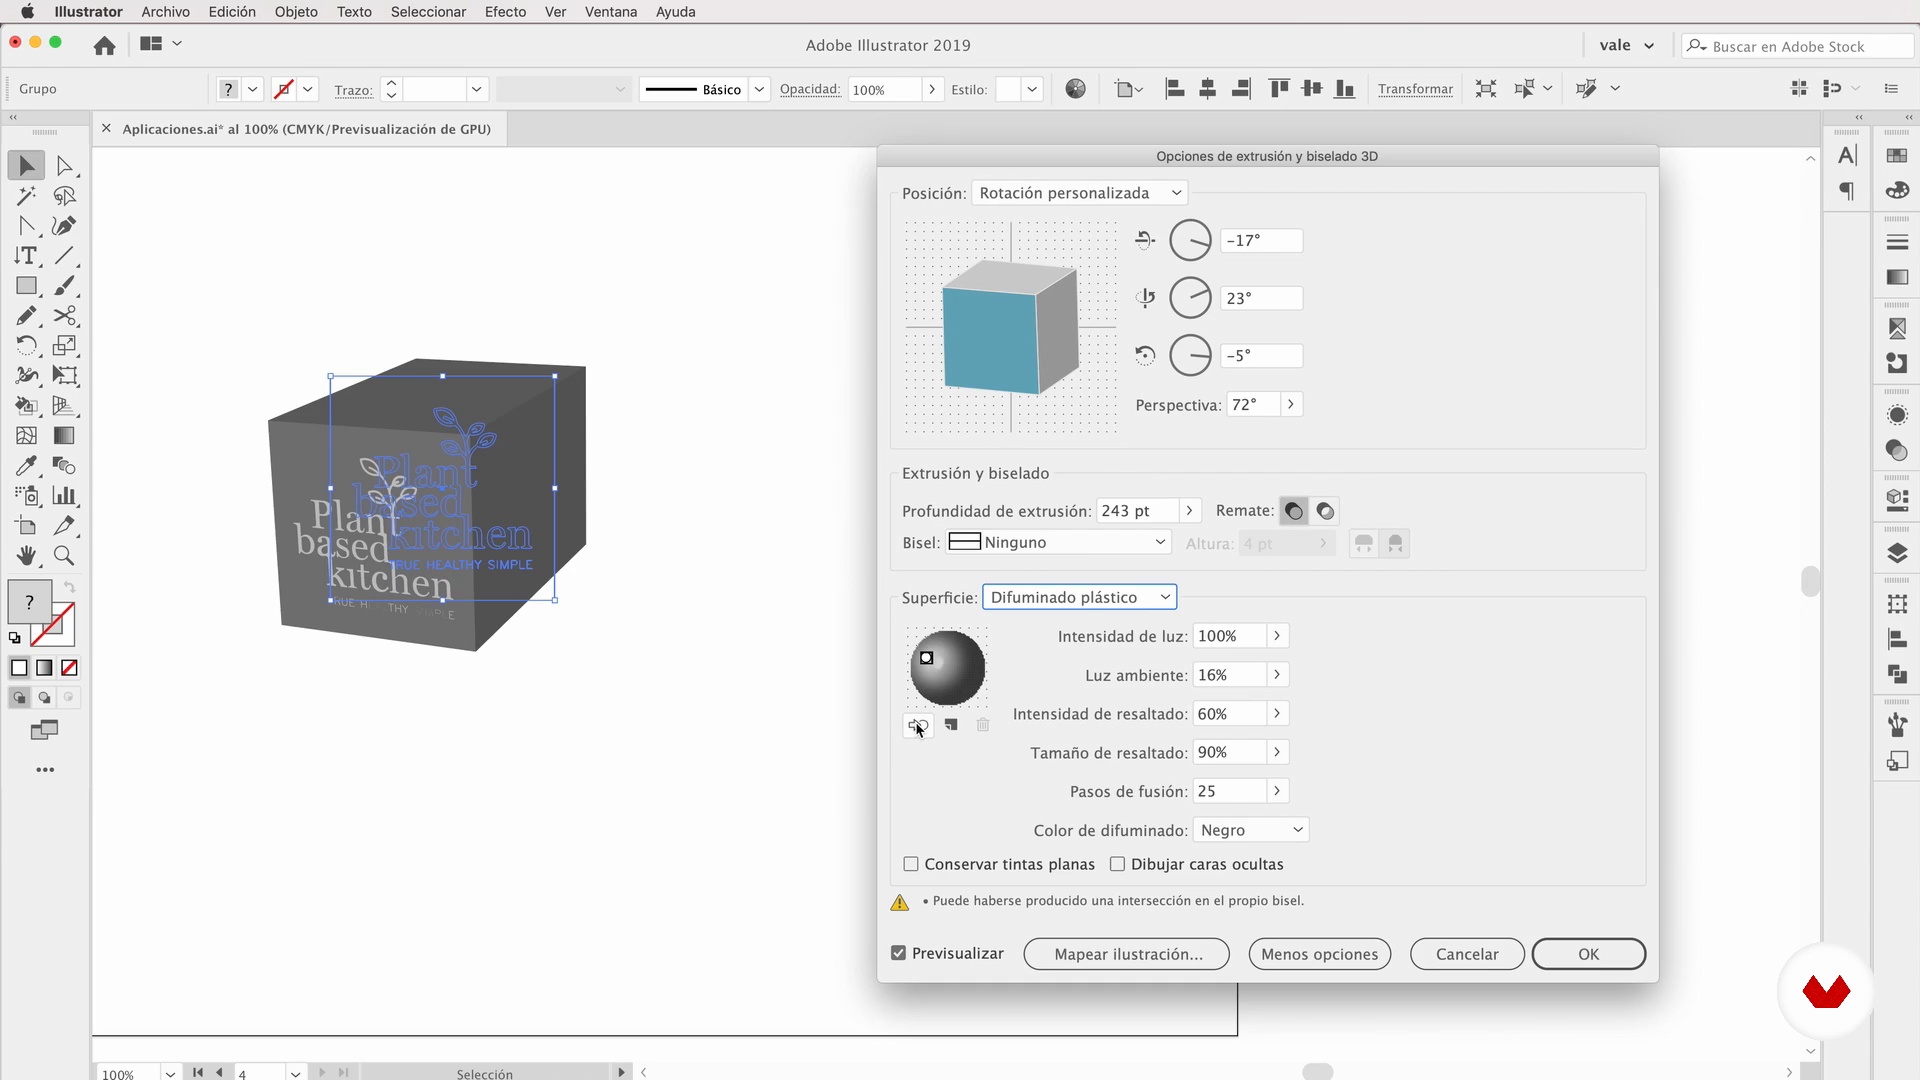Open the Posición rotation dropdown
This screenshot has width=1920, height=1080.
pyautogui.click(x=1080, y=193)
